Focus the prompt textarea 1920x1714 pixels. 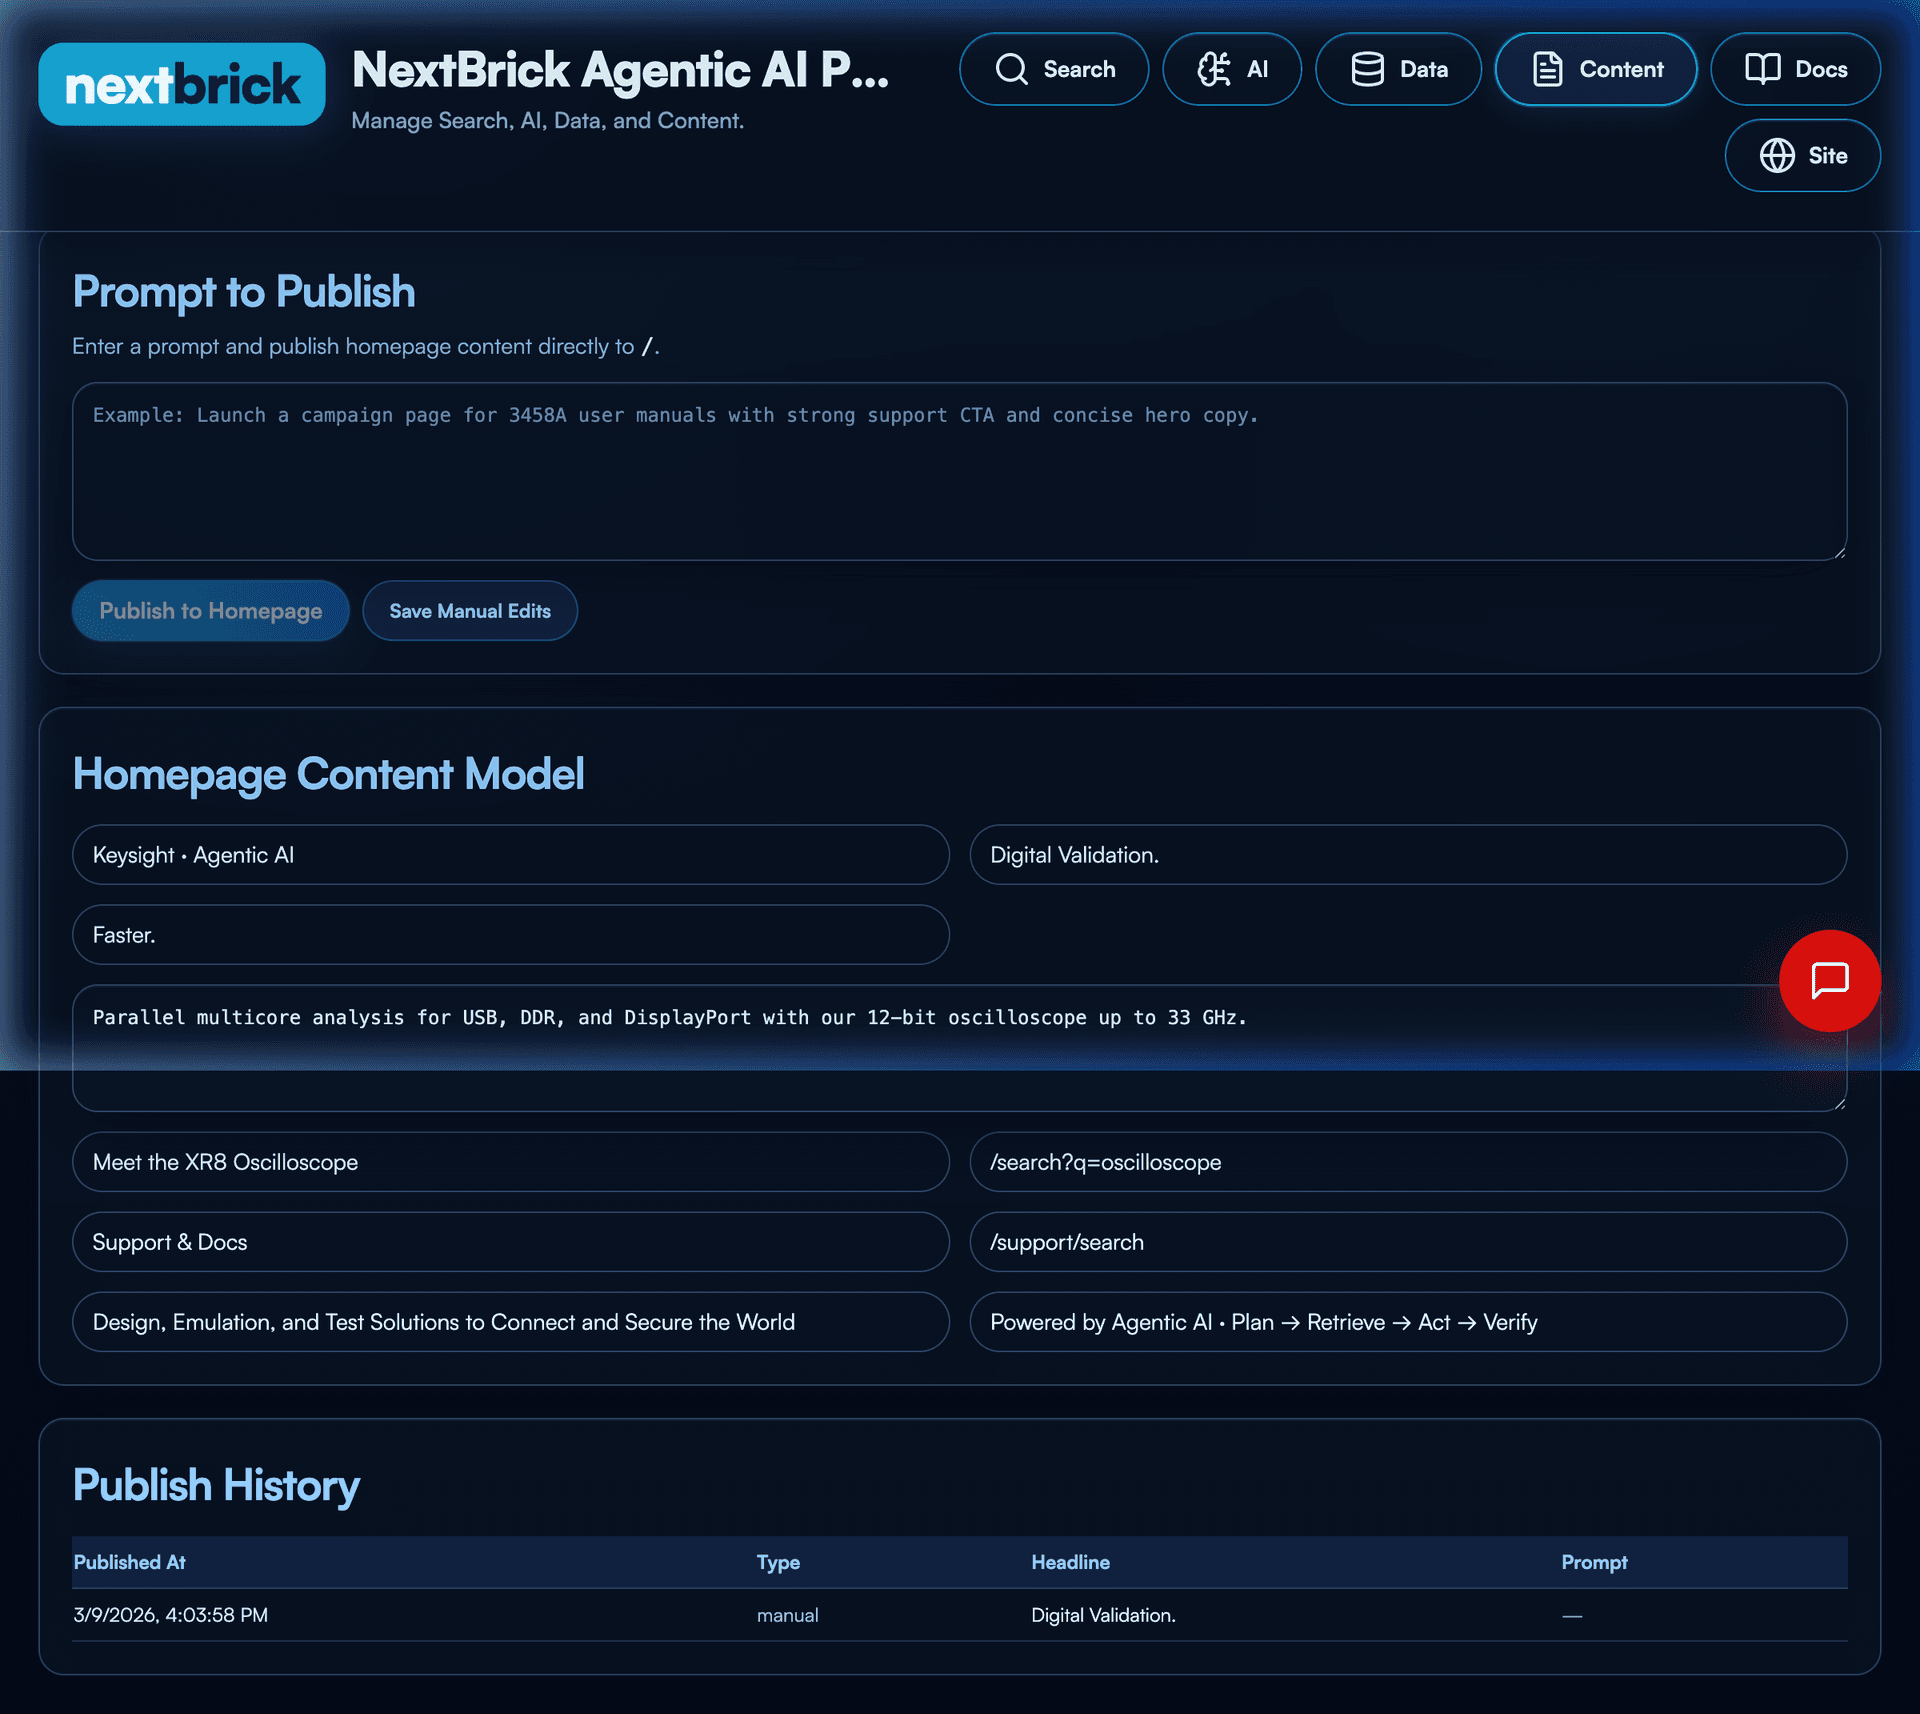point(960,471)
